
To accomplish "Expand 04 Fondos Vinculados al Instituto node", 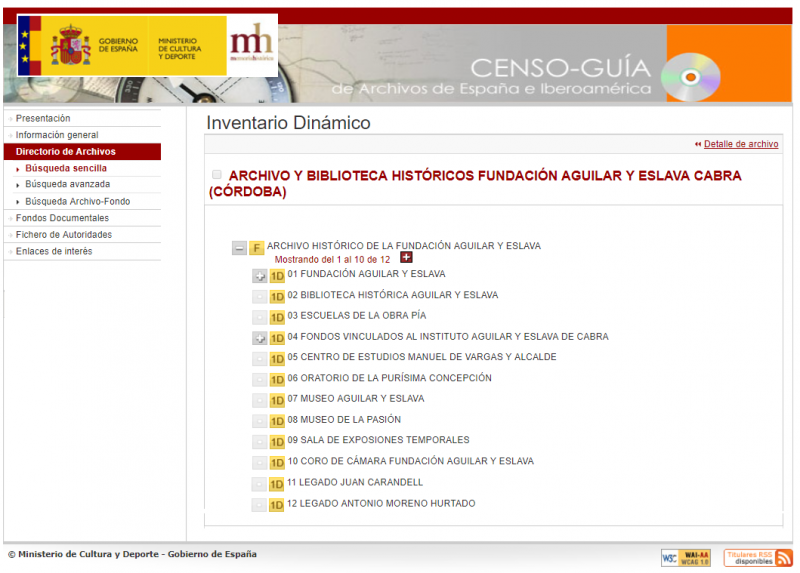I will tap(259, 338).
